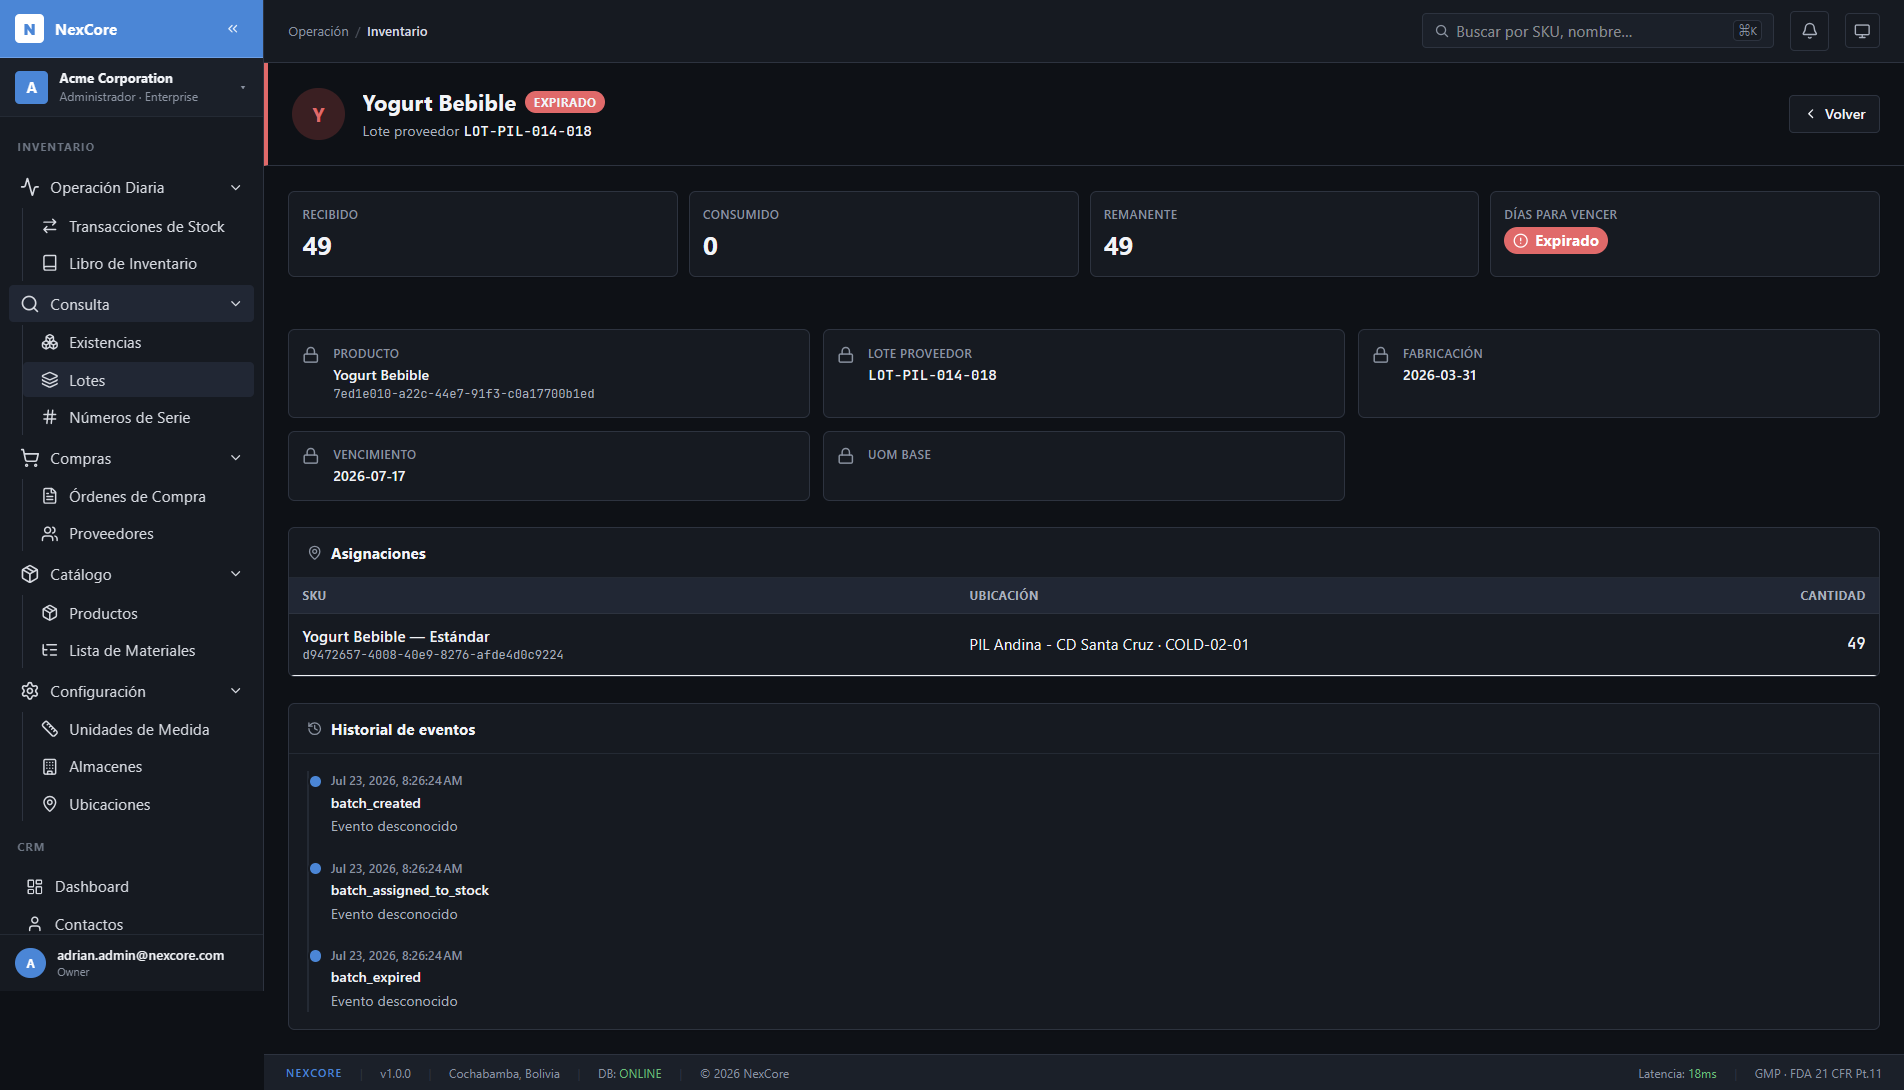The height and width of the screenshot is (1090, 1904).
Task: Click the EXPIRADO status badge
Action: (x=564, y=103)
